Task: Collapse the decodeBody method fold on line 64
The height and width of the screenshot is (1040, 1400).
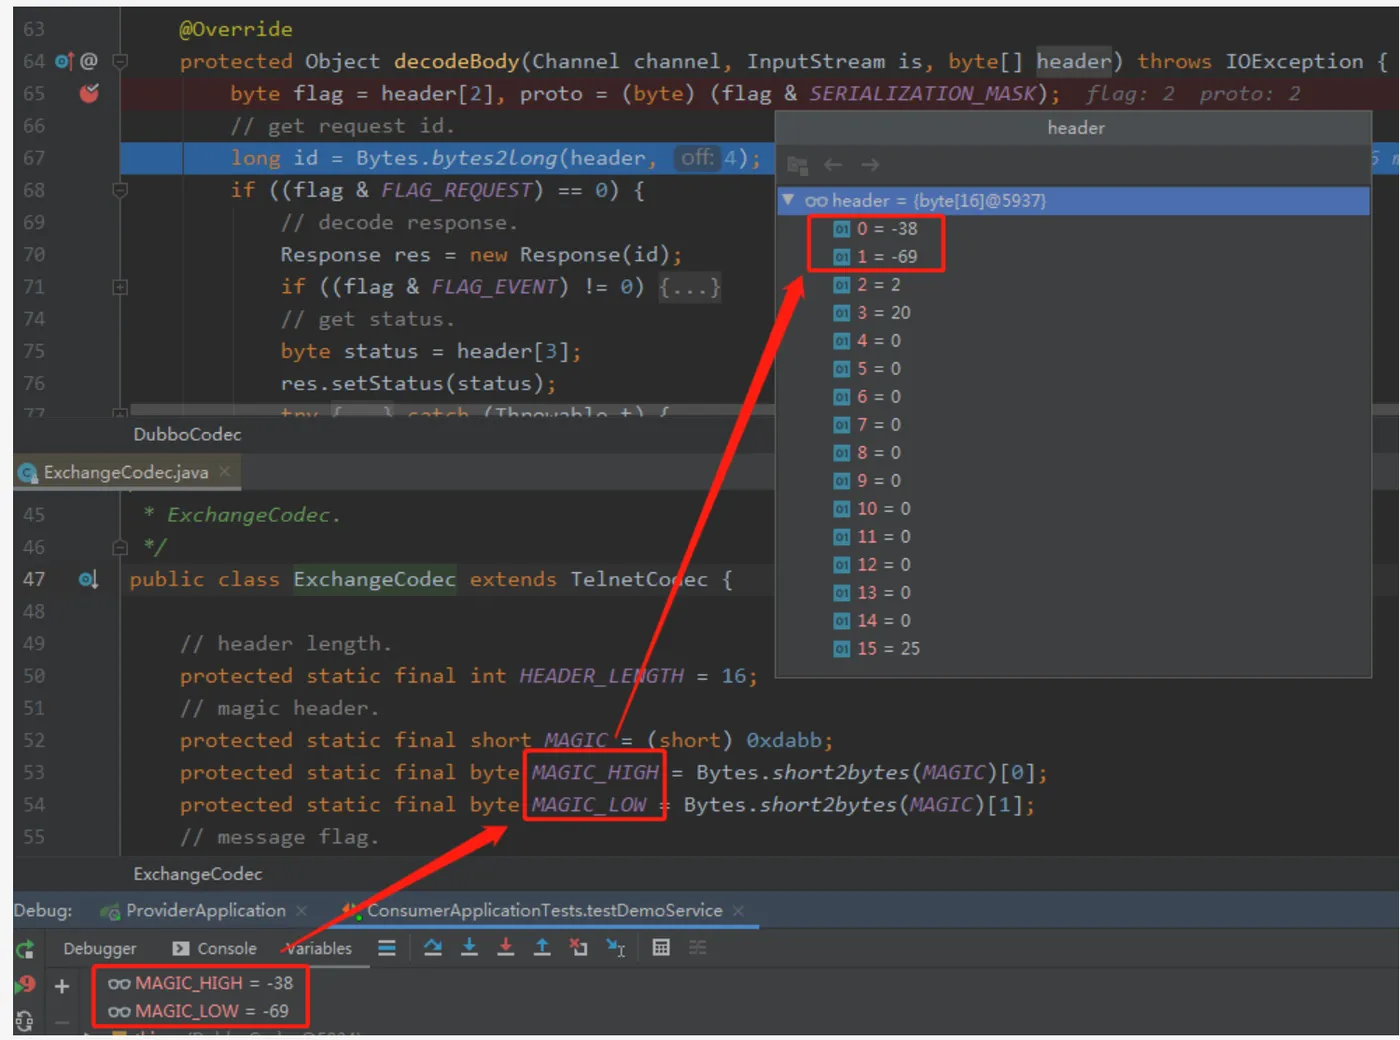Action: 120,61
